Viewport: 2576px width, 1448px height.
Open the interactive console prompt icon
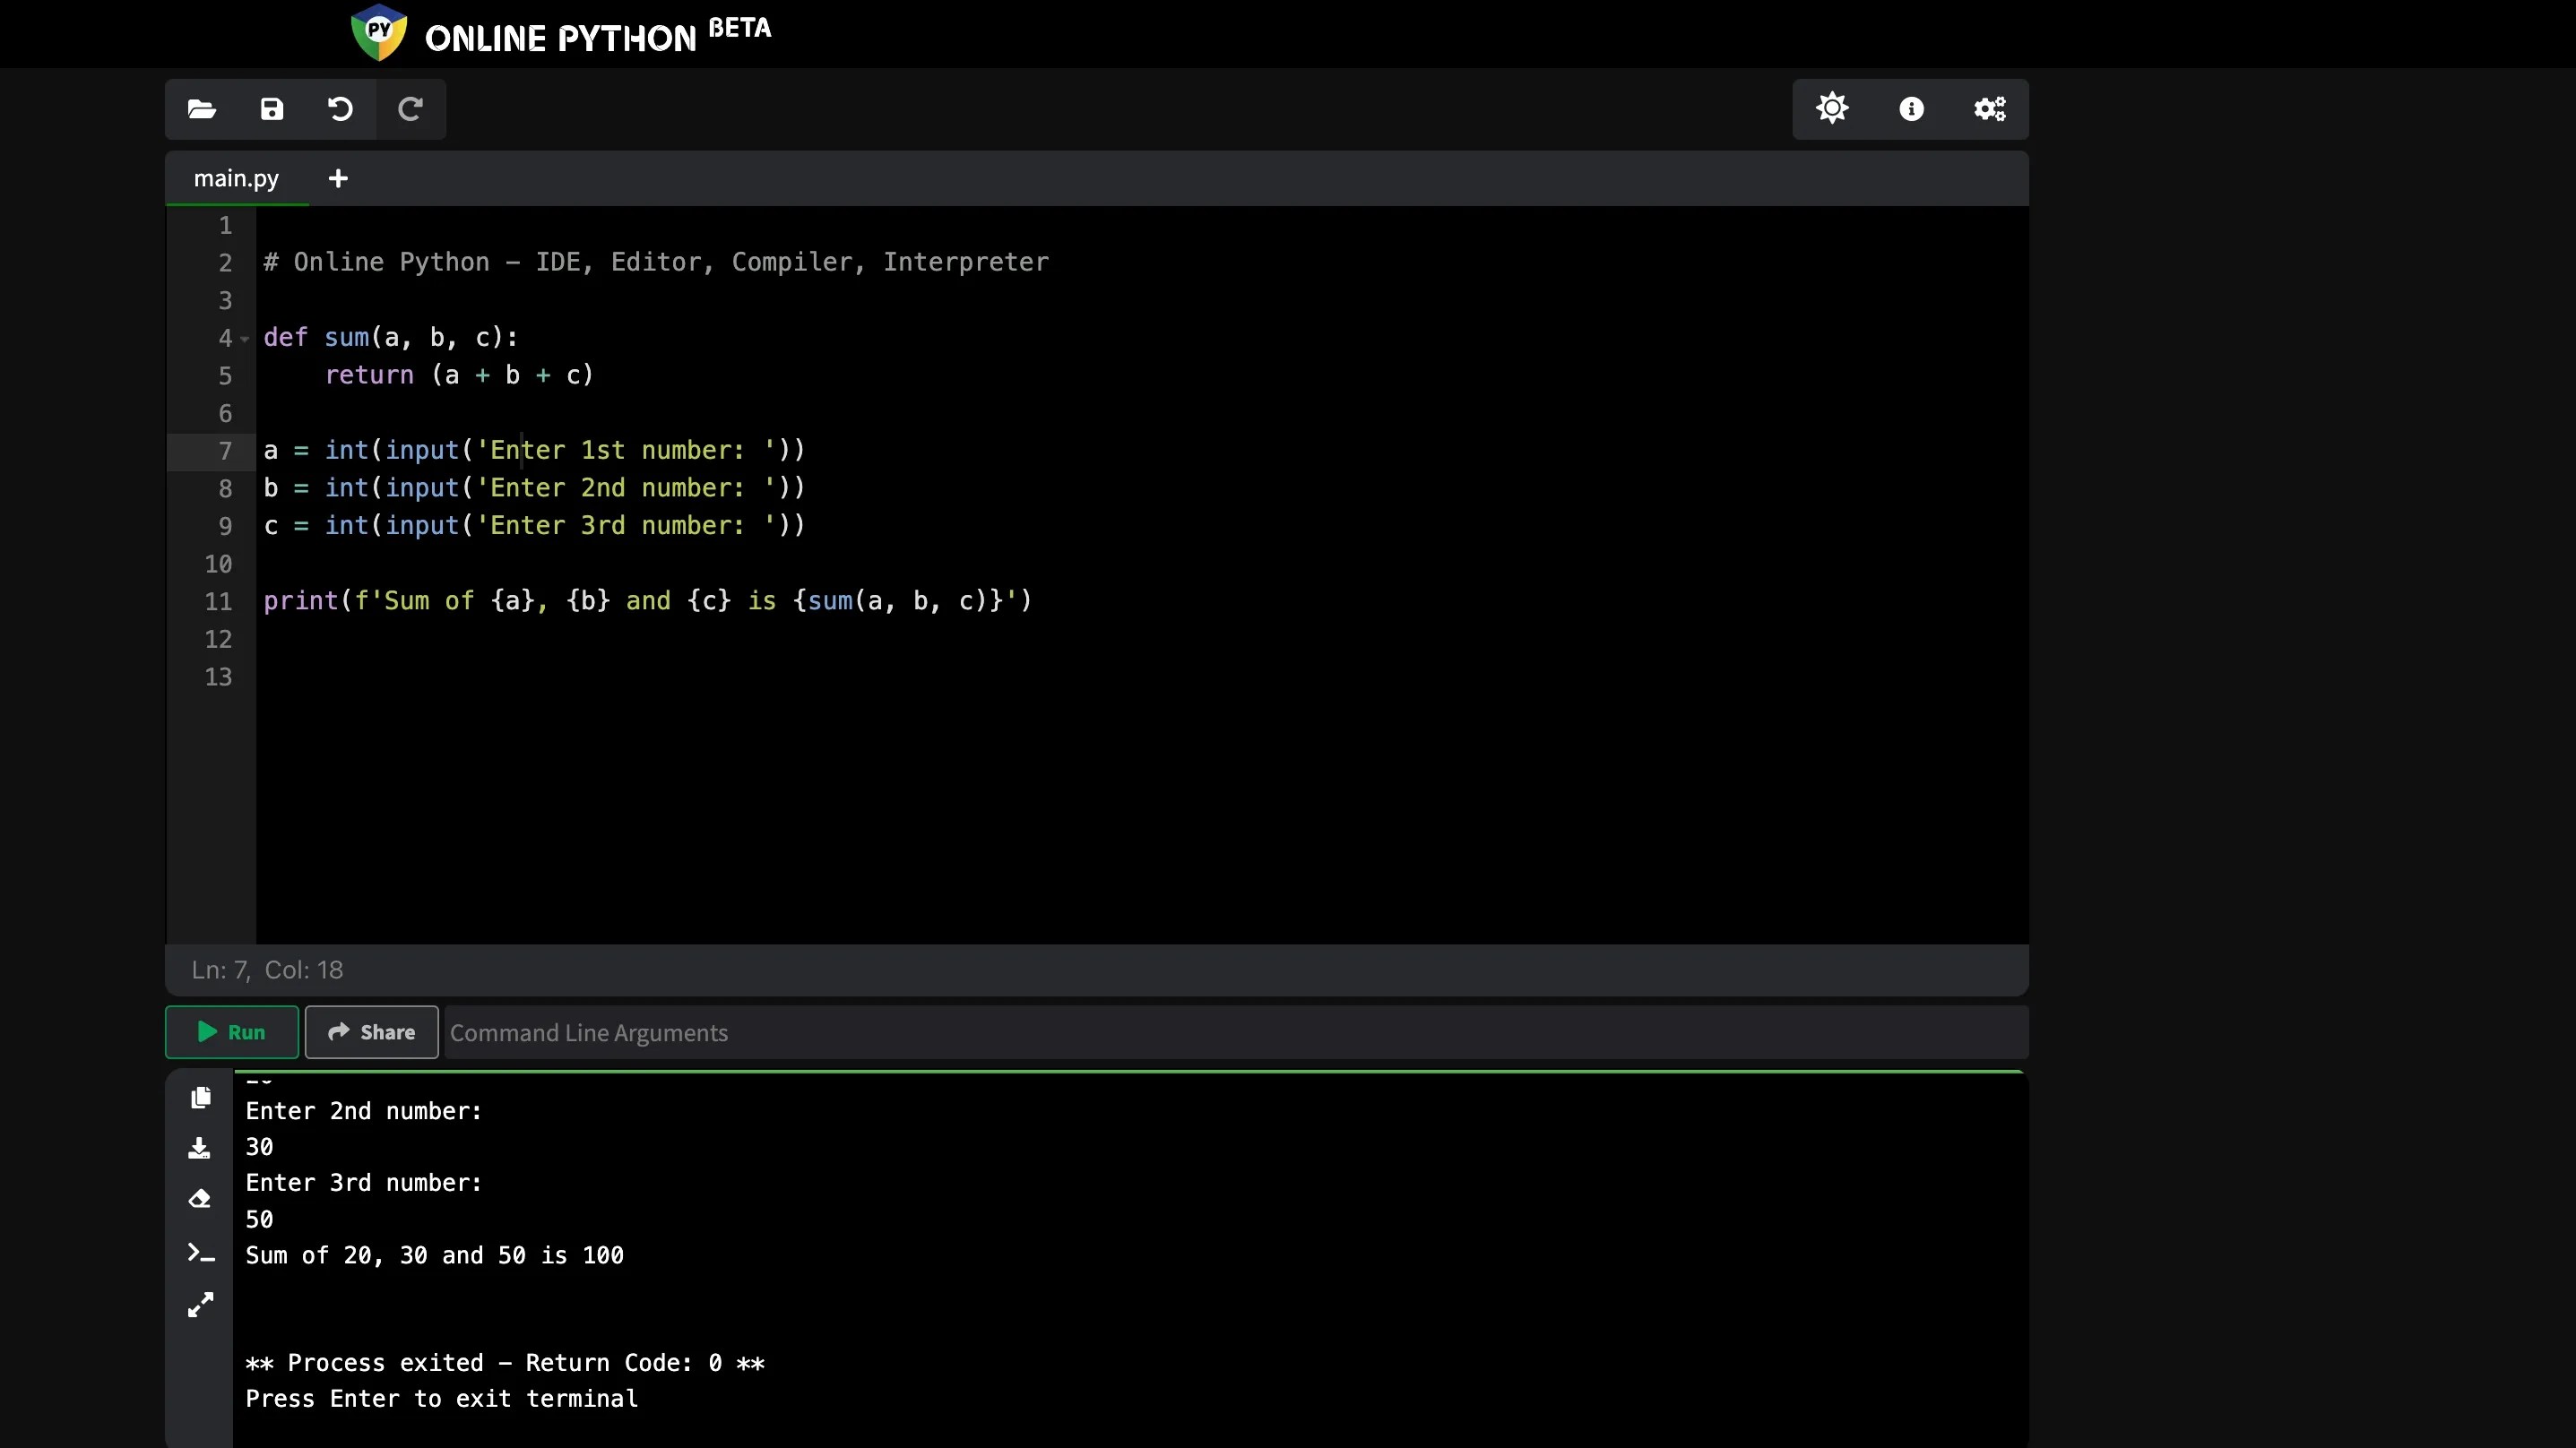point(200,1253)
